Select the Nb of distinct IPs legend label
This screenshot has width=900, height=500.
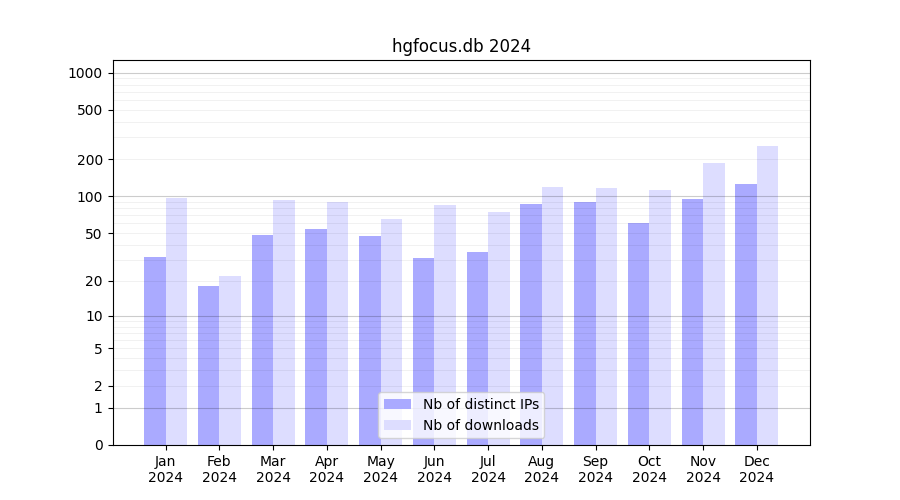[x=480, y=404]
